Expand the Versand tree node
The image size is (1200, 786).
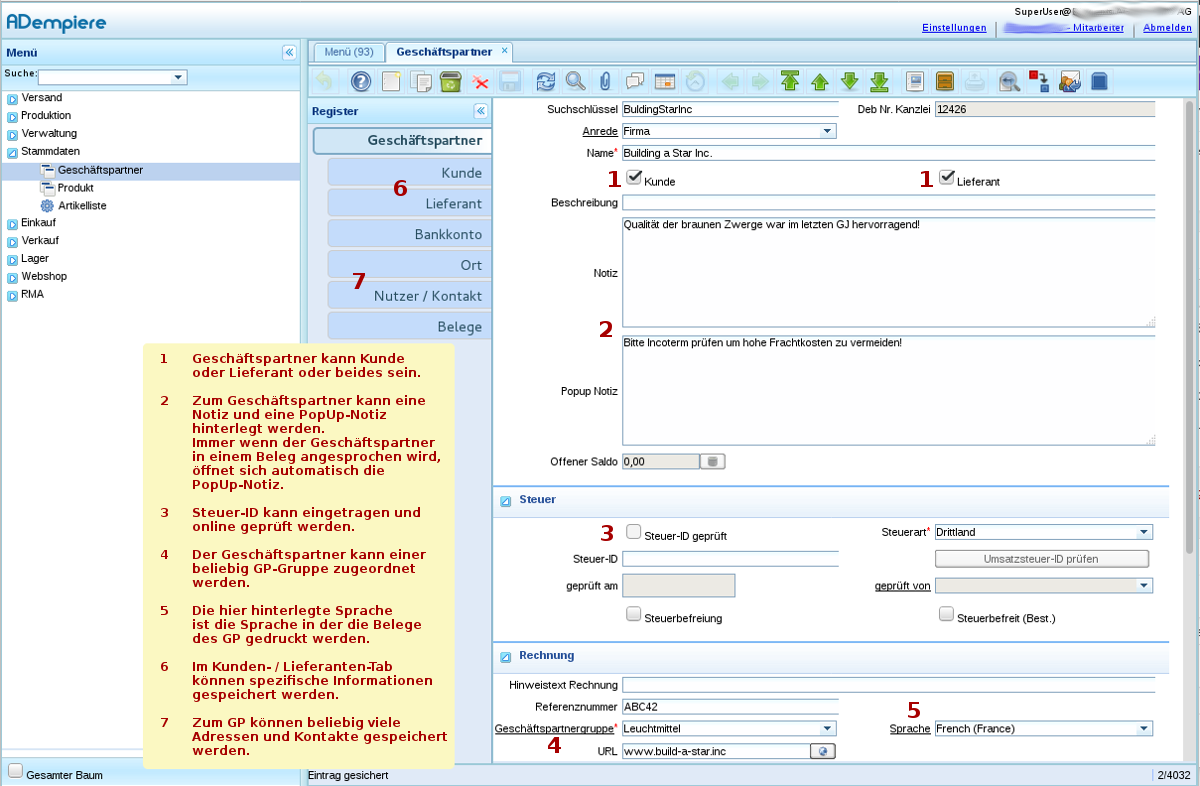point(12,98)
